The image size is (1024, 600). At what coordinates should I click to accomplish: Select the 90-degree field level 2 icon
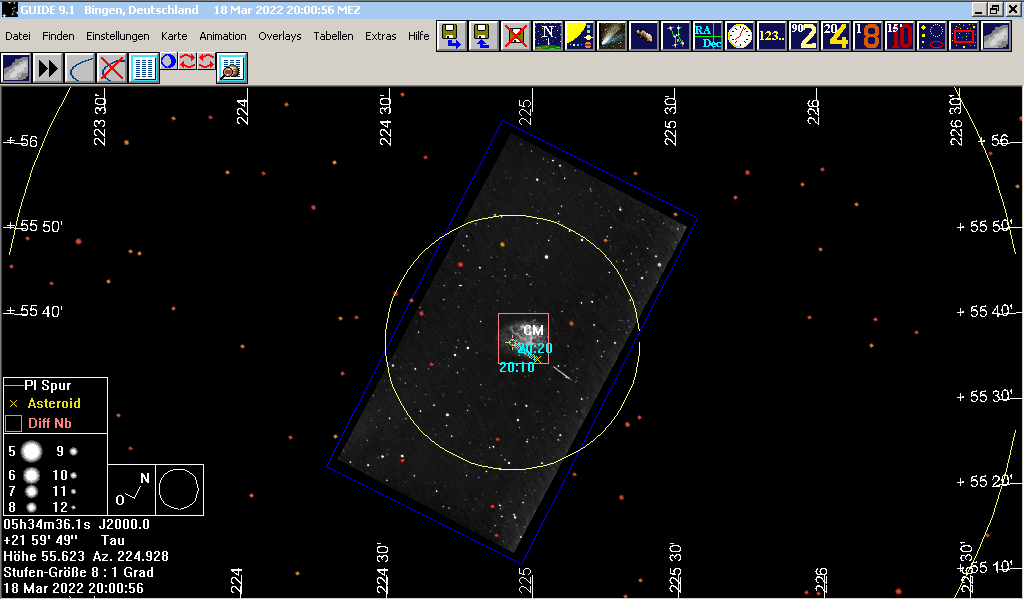pyautogui.click(x=804, y=37)
